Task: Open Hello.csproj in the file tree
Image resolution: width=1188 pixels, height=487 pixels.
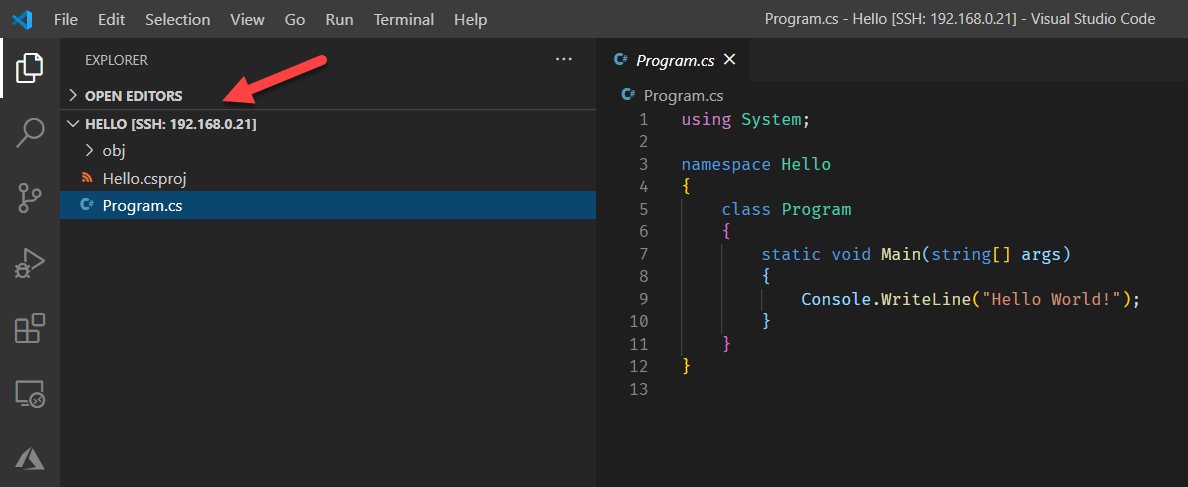Action: click(144, 179)
